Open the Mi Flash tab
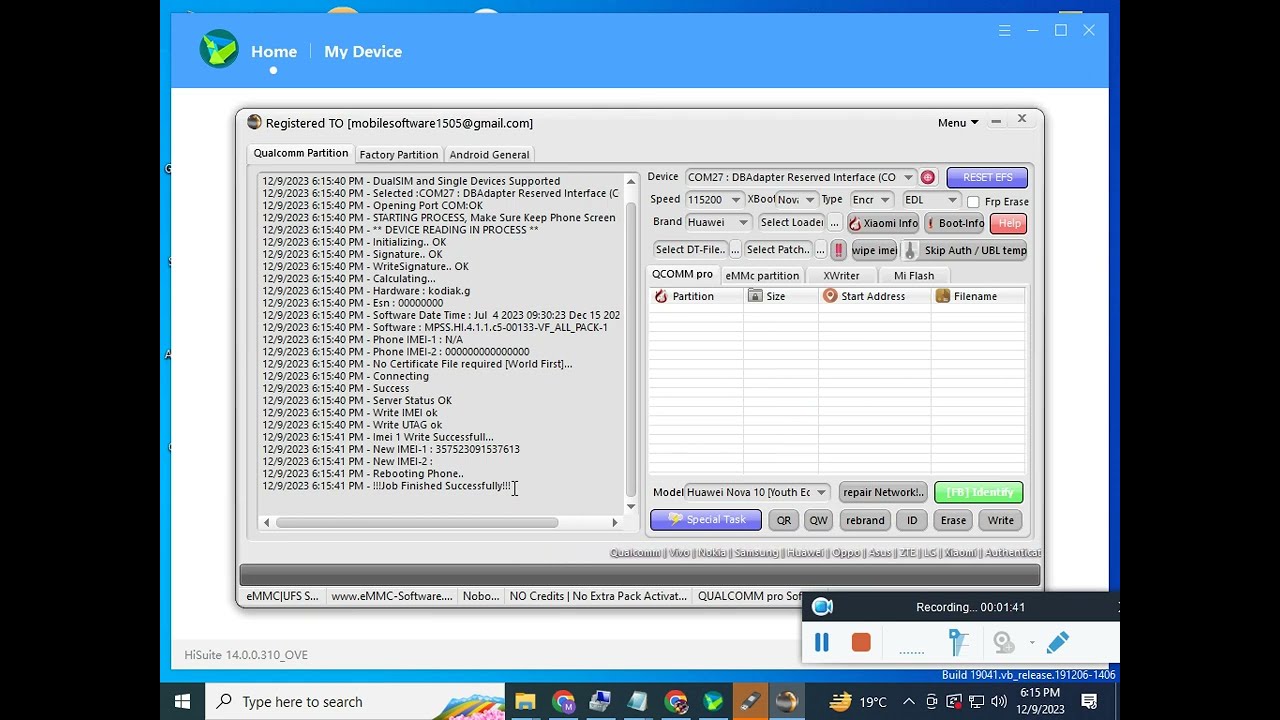 coord(915,274)
